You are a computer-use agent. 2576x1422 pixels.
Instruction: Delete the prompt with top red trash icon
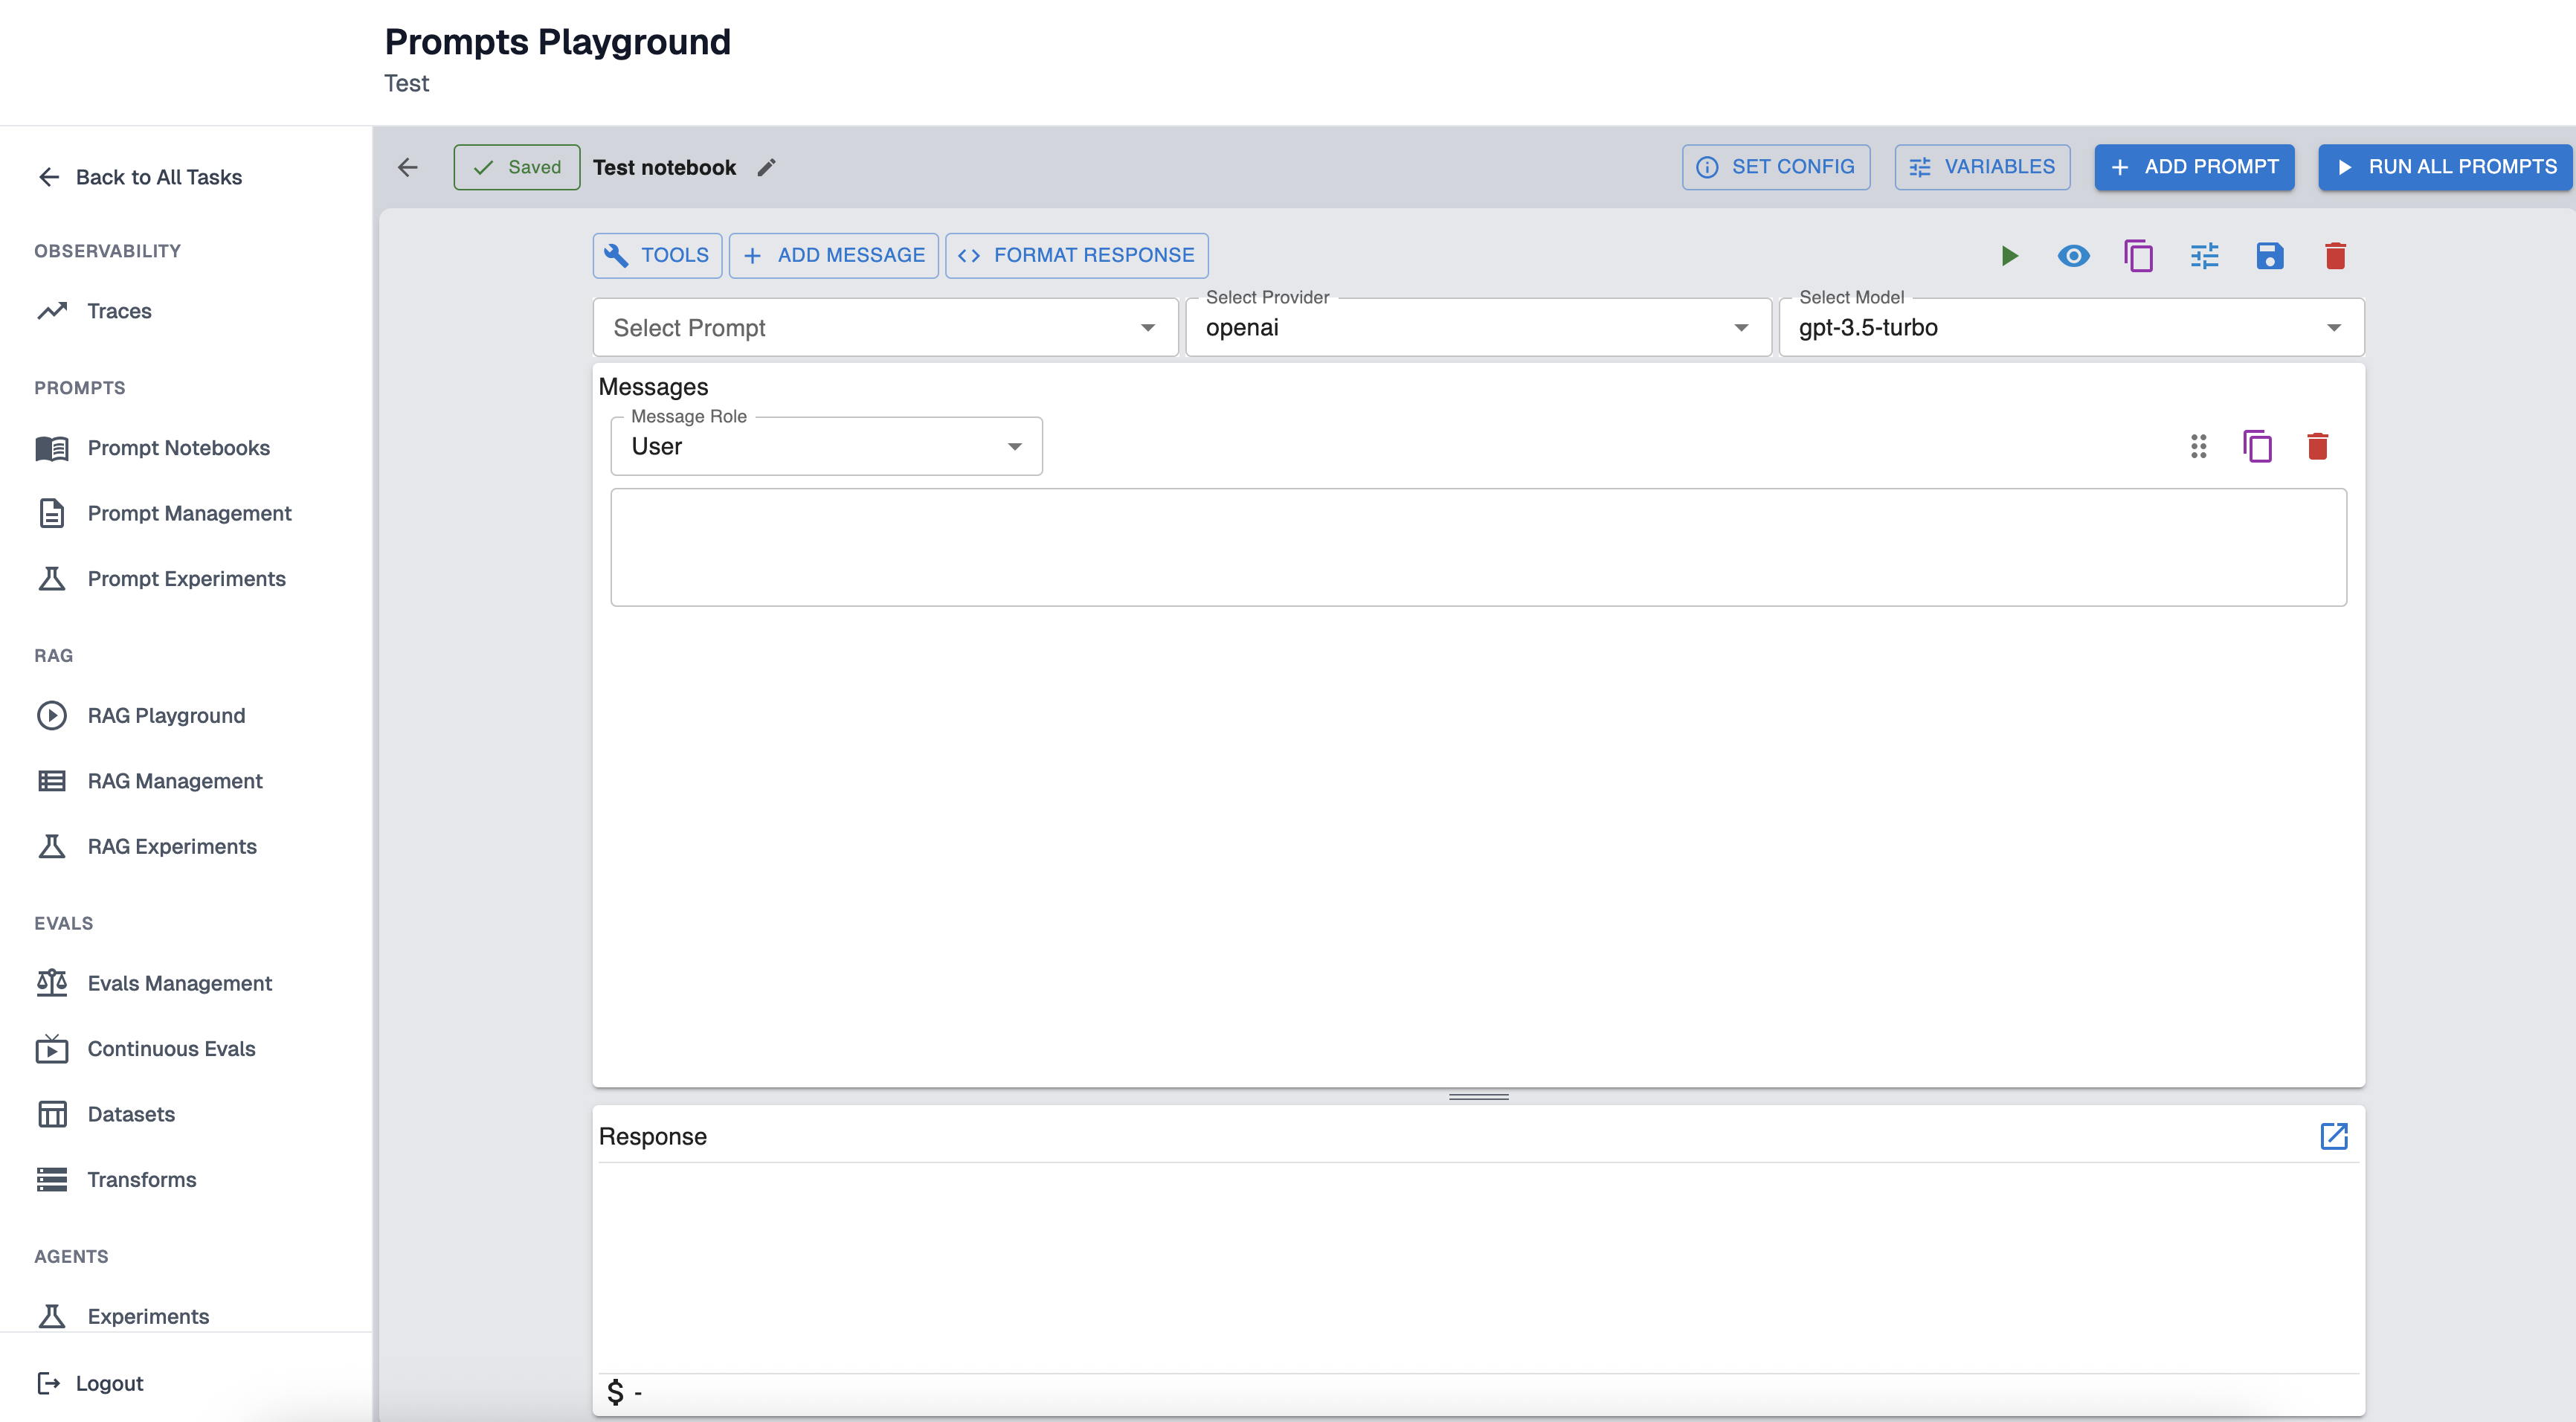(2335, 256)
